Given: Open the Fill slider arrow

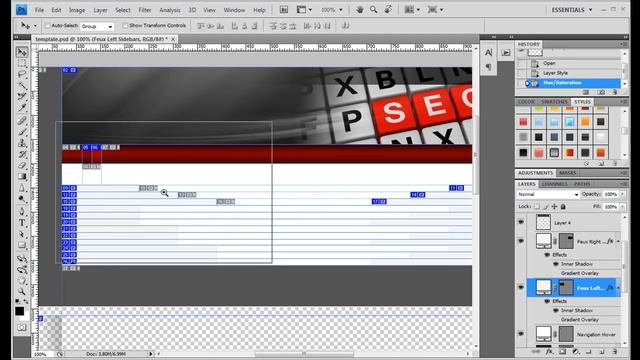Looking at the screenshot, I should (x=622, y=207).
